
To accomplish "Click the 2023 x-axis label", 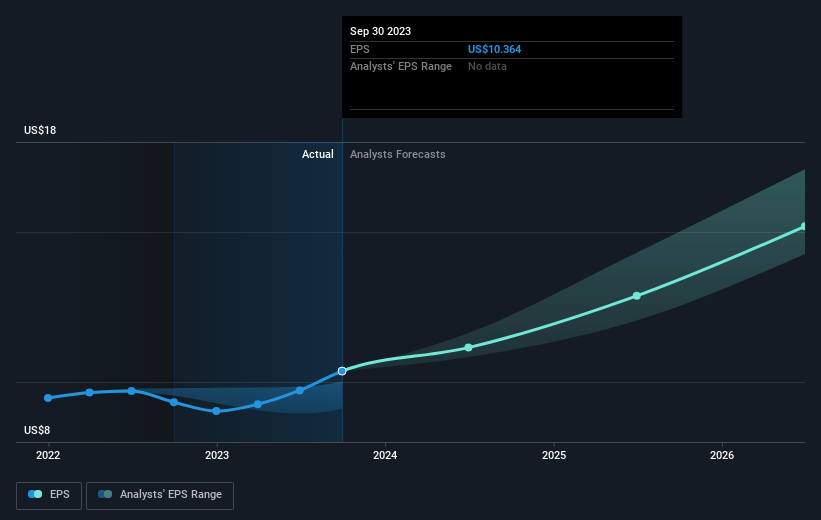I will pos(217,456).
